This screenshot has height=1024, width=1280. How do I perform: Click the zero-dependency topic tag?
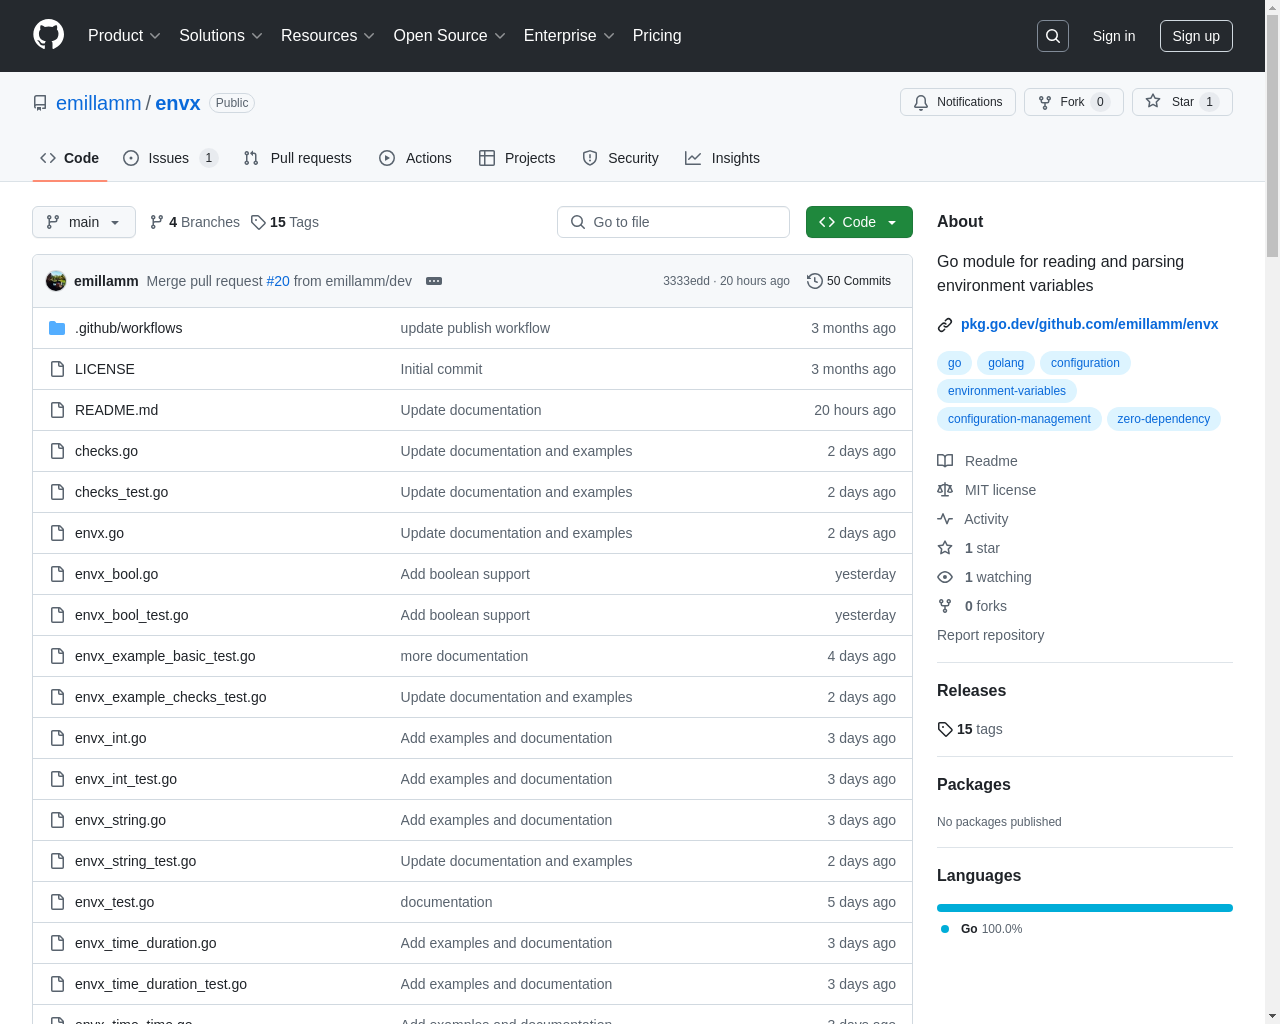[1163, 419]
